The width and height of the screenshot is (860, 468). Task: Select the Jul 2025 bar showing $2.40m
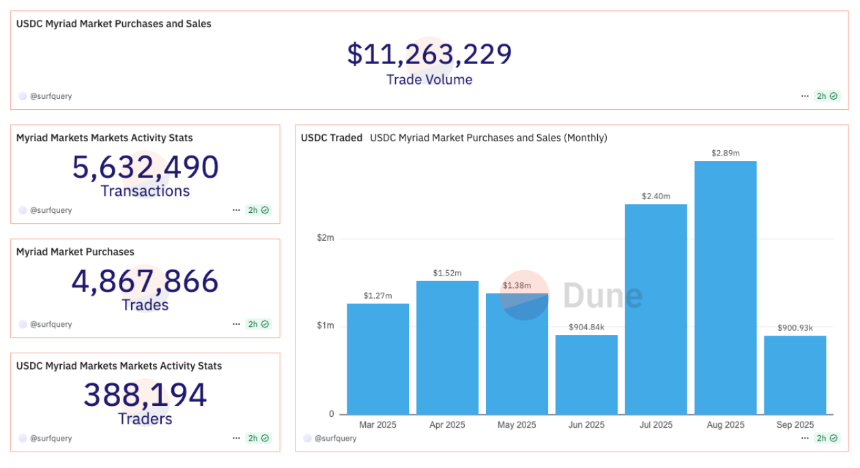656,309
